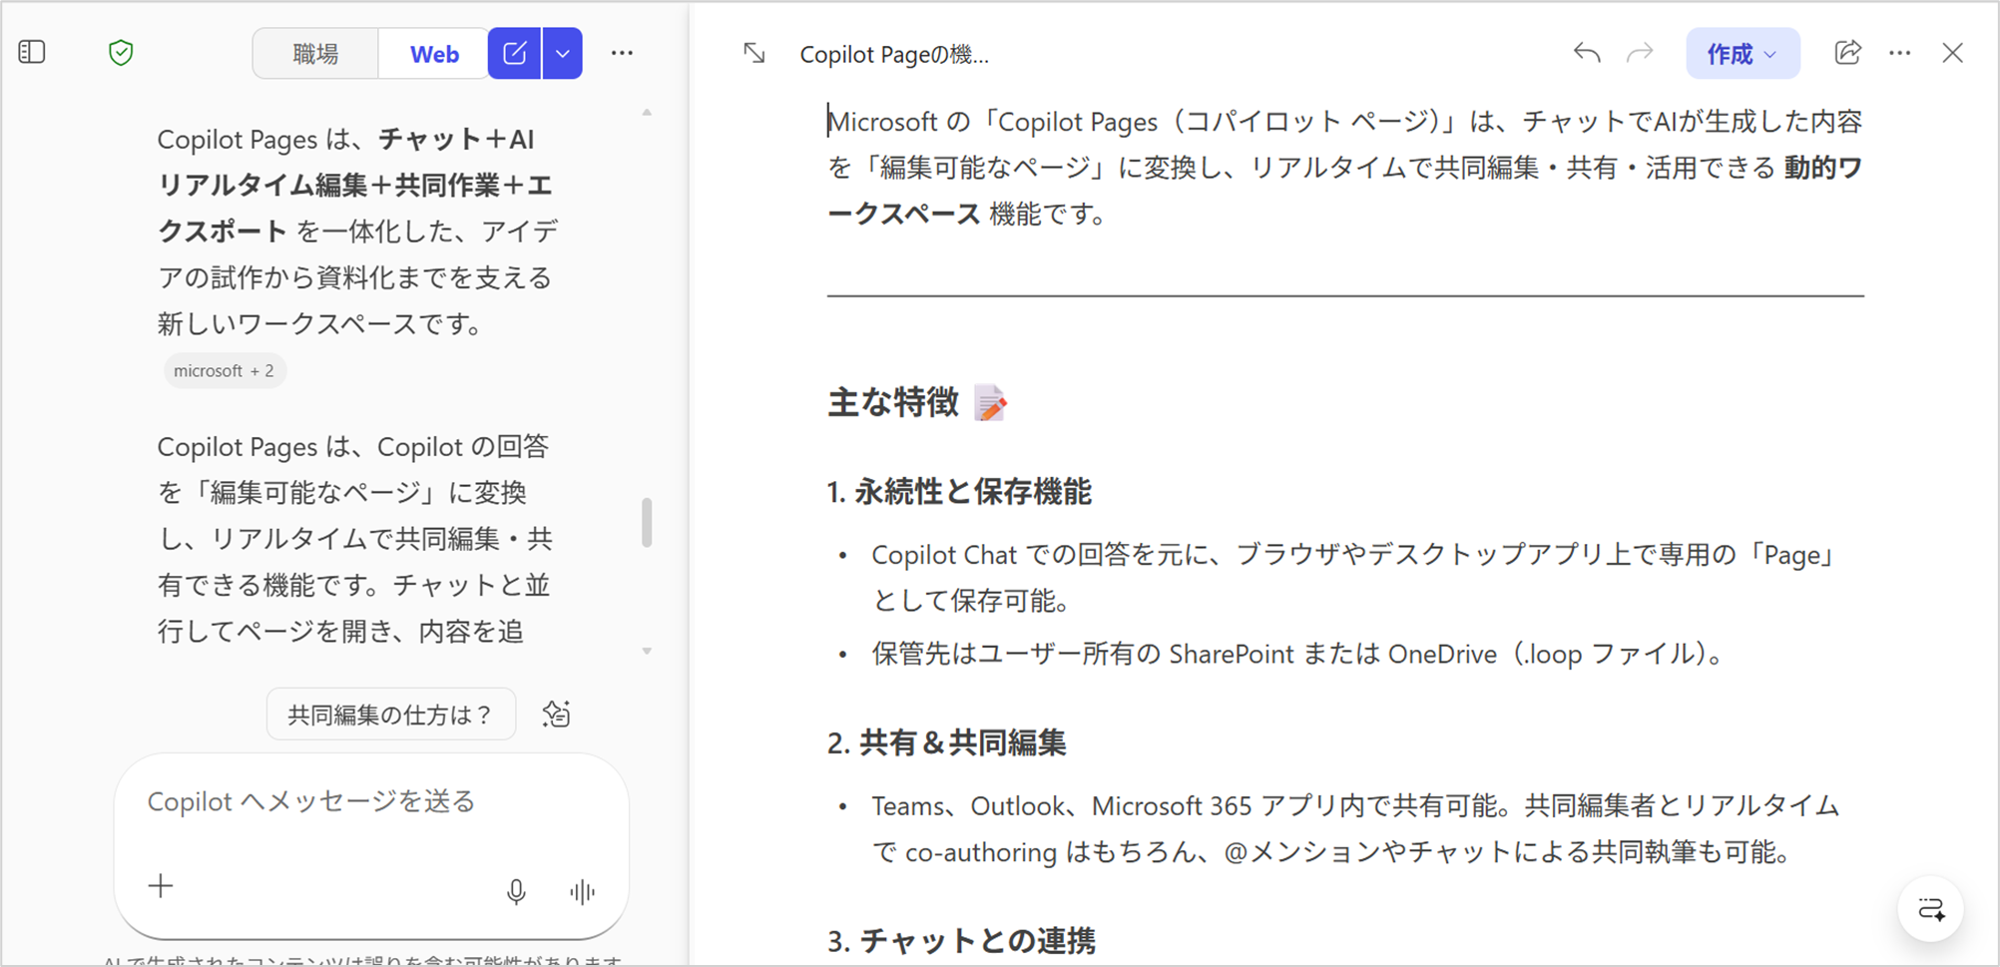Open the floating Copilot edit button
2000x967 pixels.
click(1931, 909)
